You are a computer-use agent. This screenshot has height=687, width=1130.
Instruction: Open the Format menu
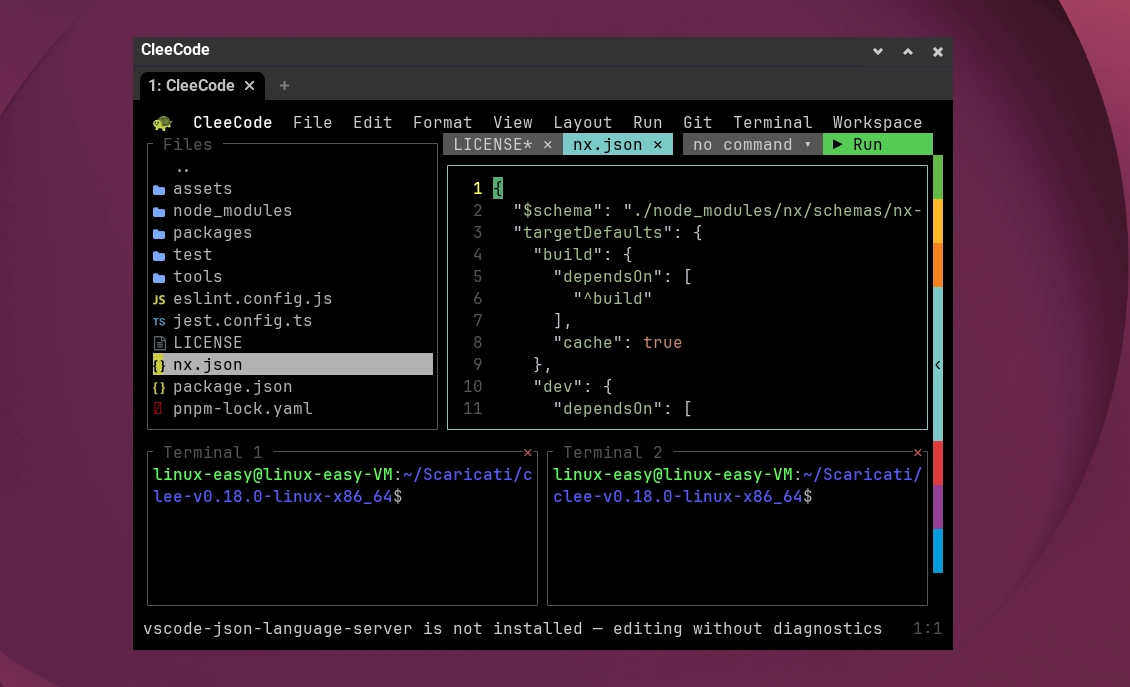[x=442, y=123]
